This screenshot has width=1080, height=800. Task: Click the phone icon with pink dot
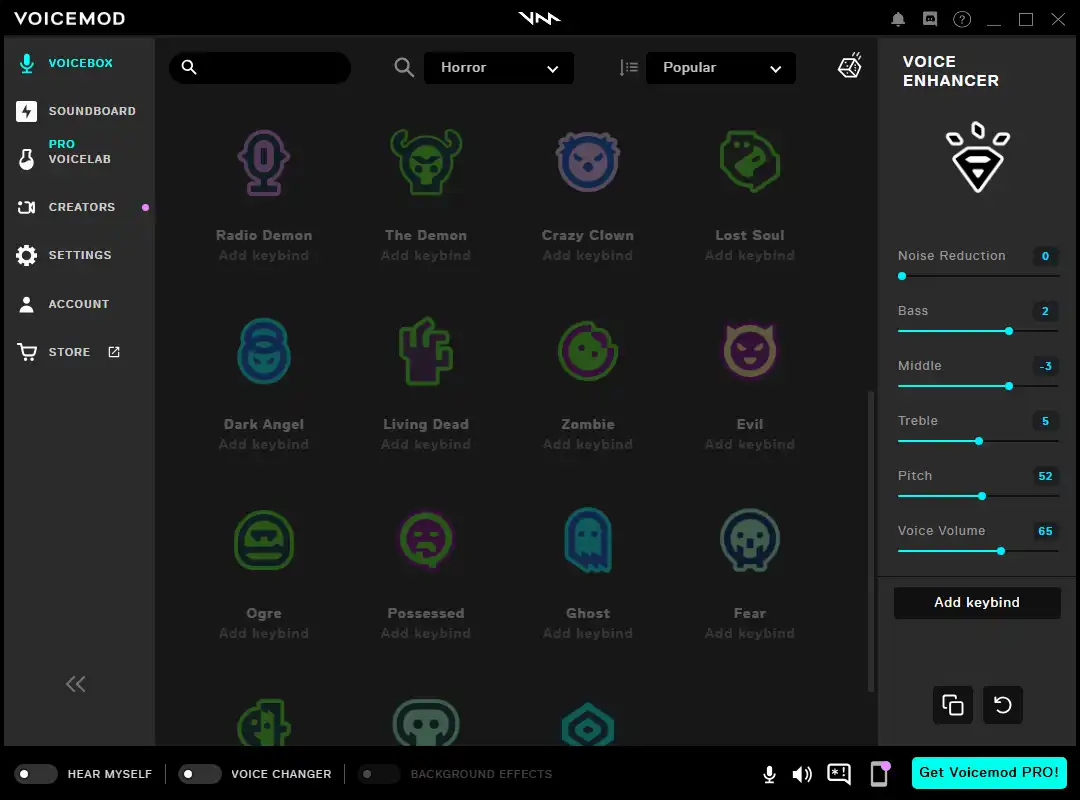880,774
